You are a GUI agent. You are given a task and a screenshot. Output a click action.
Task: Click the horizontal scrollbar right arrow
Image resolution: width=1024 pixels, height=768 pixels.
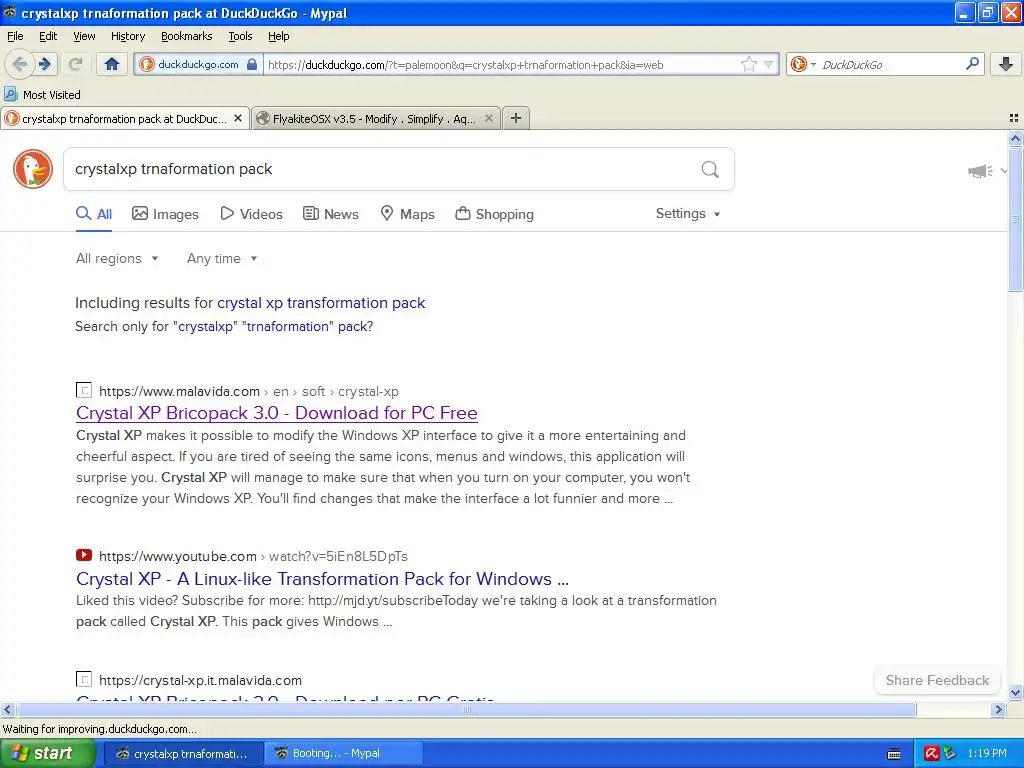pos(998,709)
